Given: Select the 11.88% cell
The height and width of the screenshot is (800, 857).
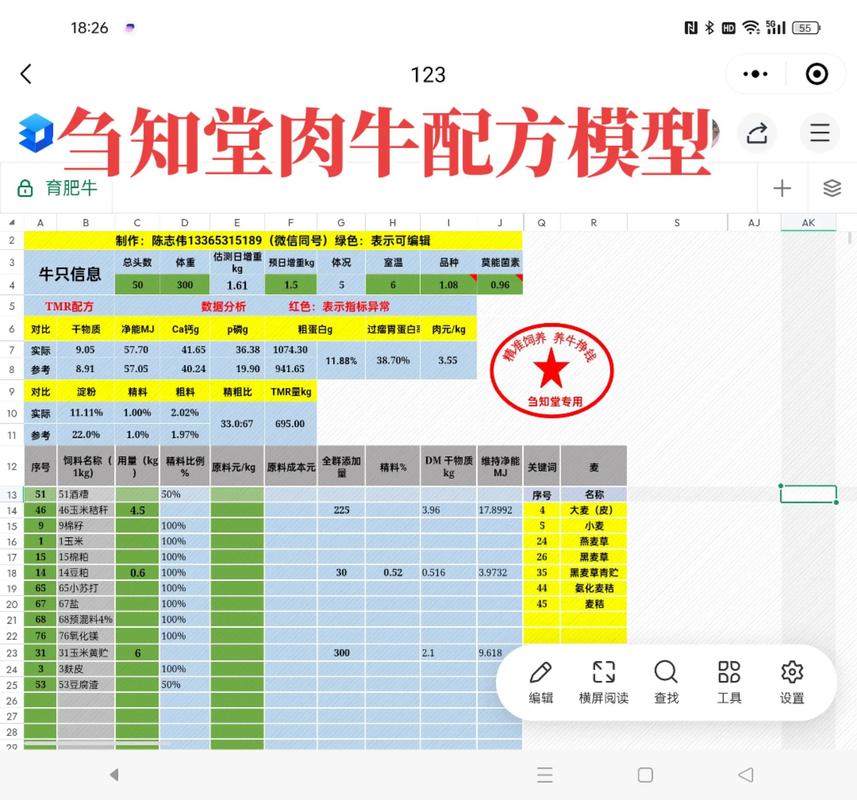Looking at the screenshot, I should [x=341, y=360].
